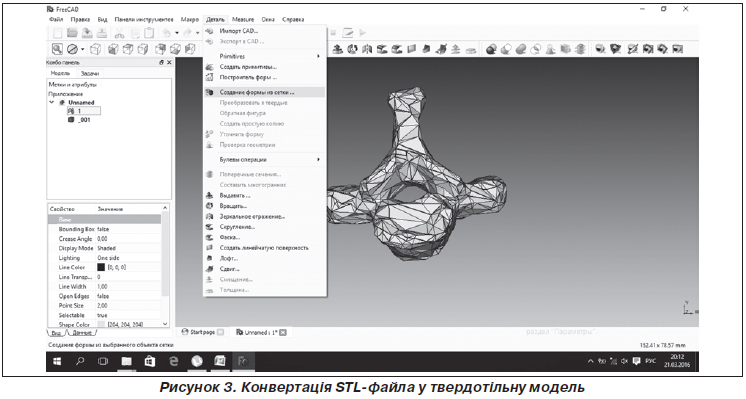
Task: Click the redo arrow icon
Action: (x=187, y=33)
